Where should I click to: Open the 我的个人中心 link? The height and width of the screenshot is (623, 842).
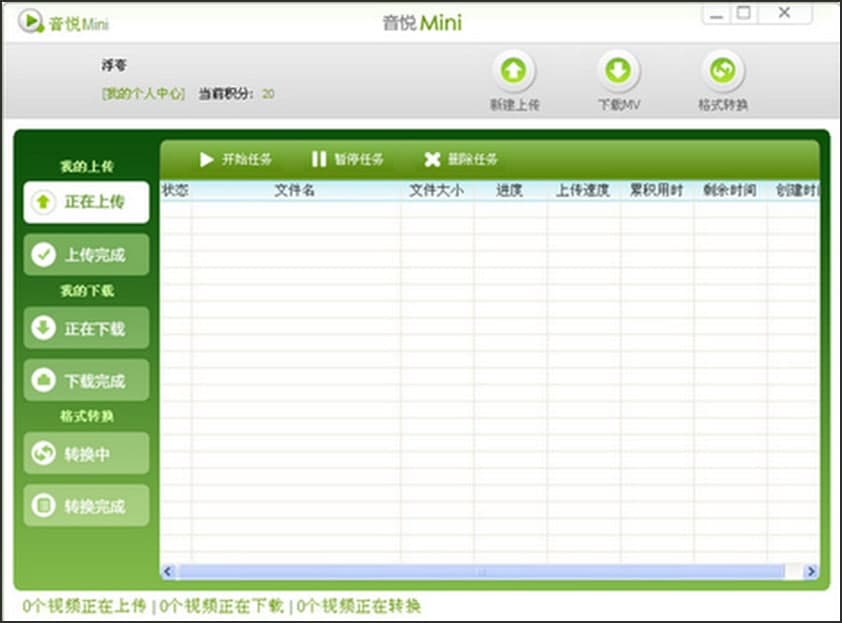(143, 94)
